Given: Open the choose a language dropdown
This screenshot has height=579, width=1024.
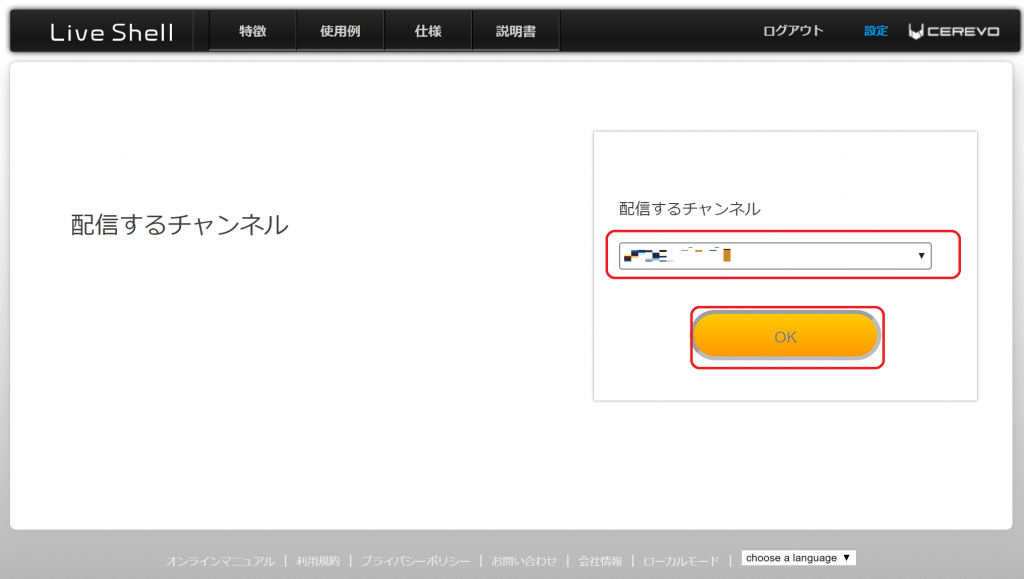Looking at the screenshot, I should [x=795, y=559].
